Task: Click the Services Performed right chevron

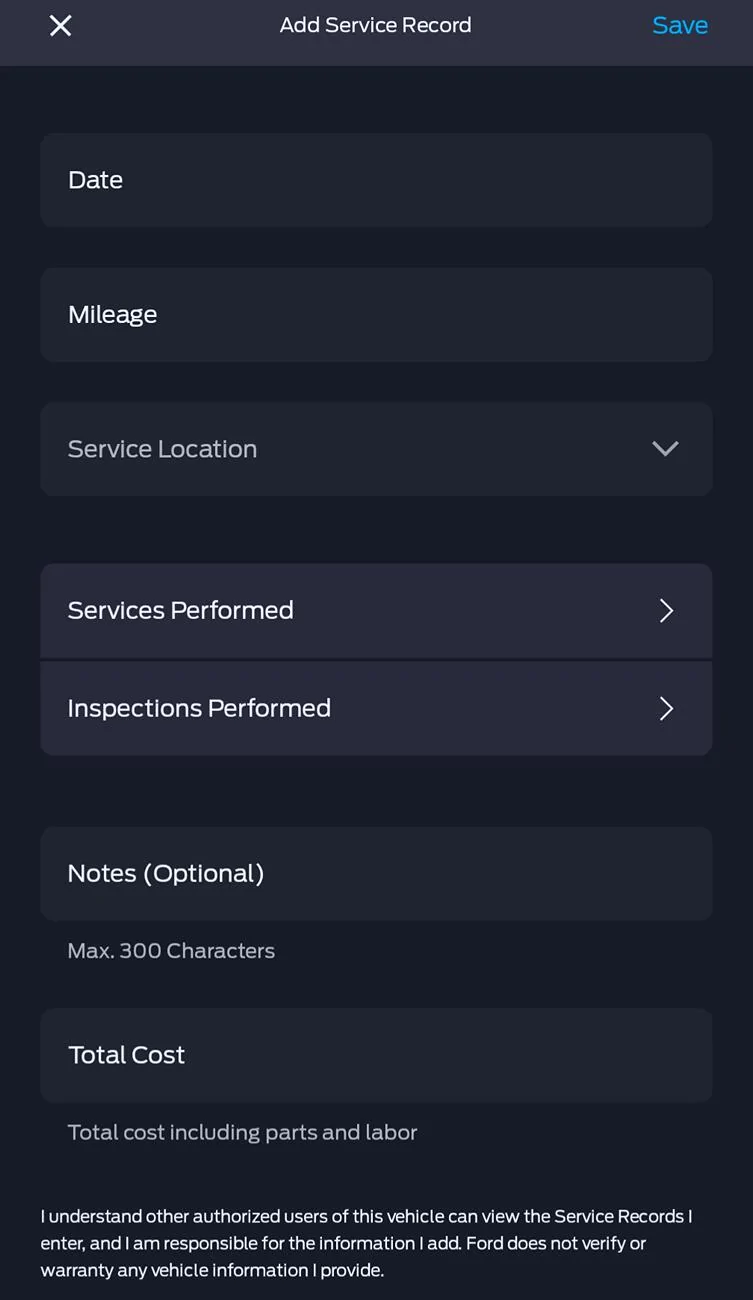Action: click(x=666, y=611)
